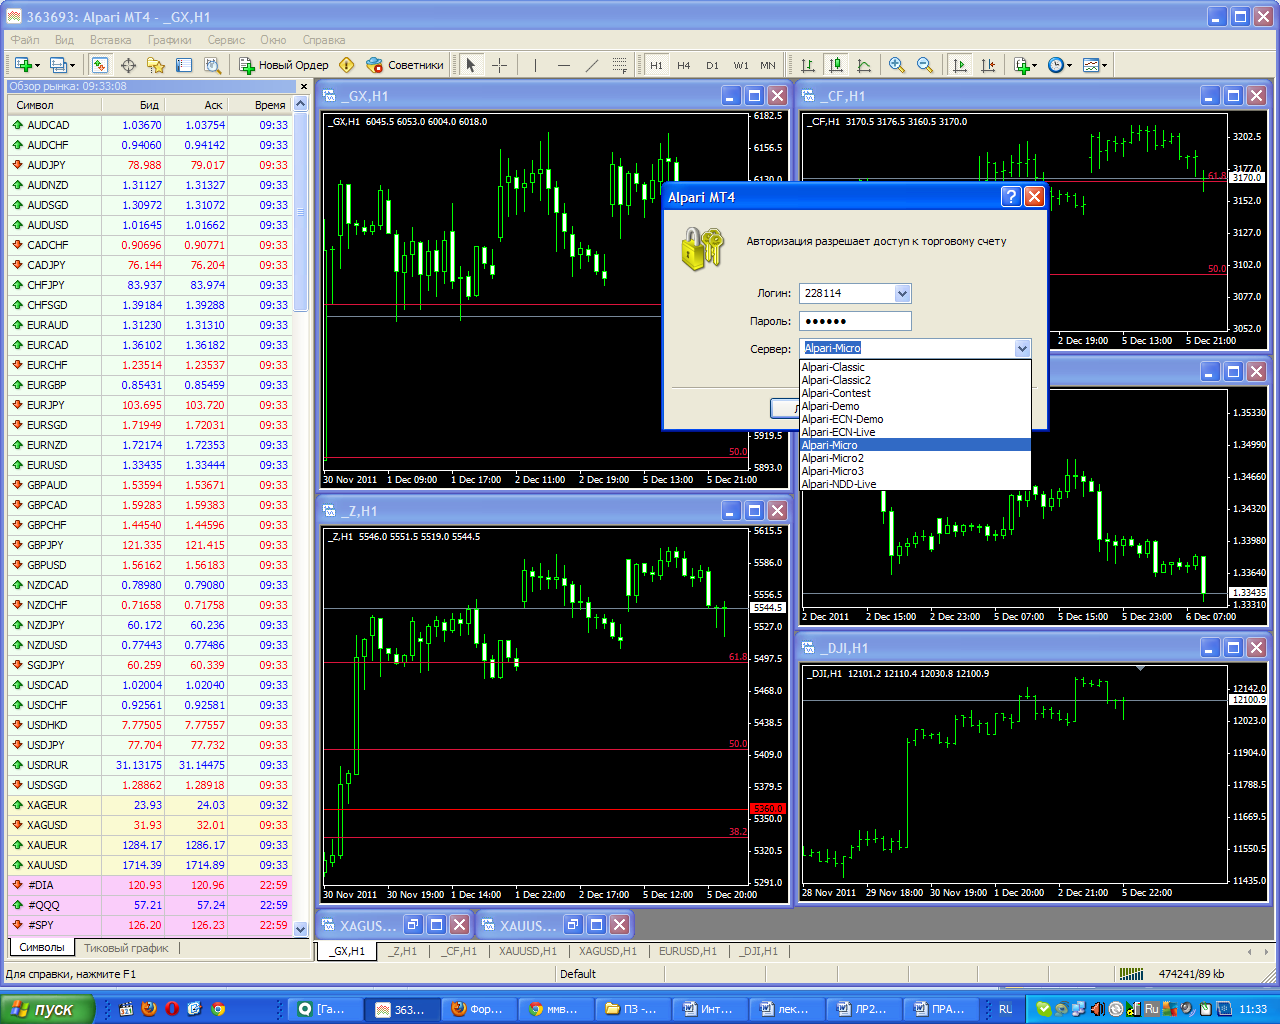
Task: Expand the Periods dropdown arrow
Action: click(1070, 66)
